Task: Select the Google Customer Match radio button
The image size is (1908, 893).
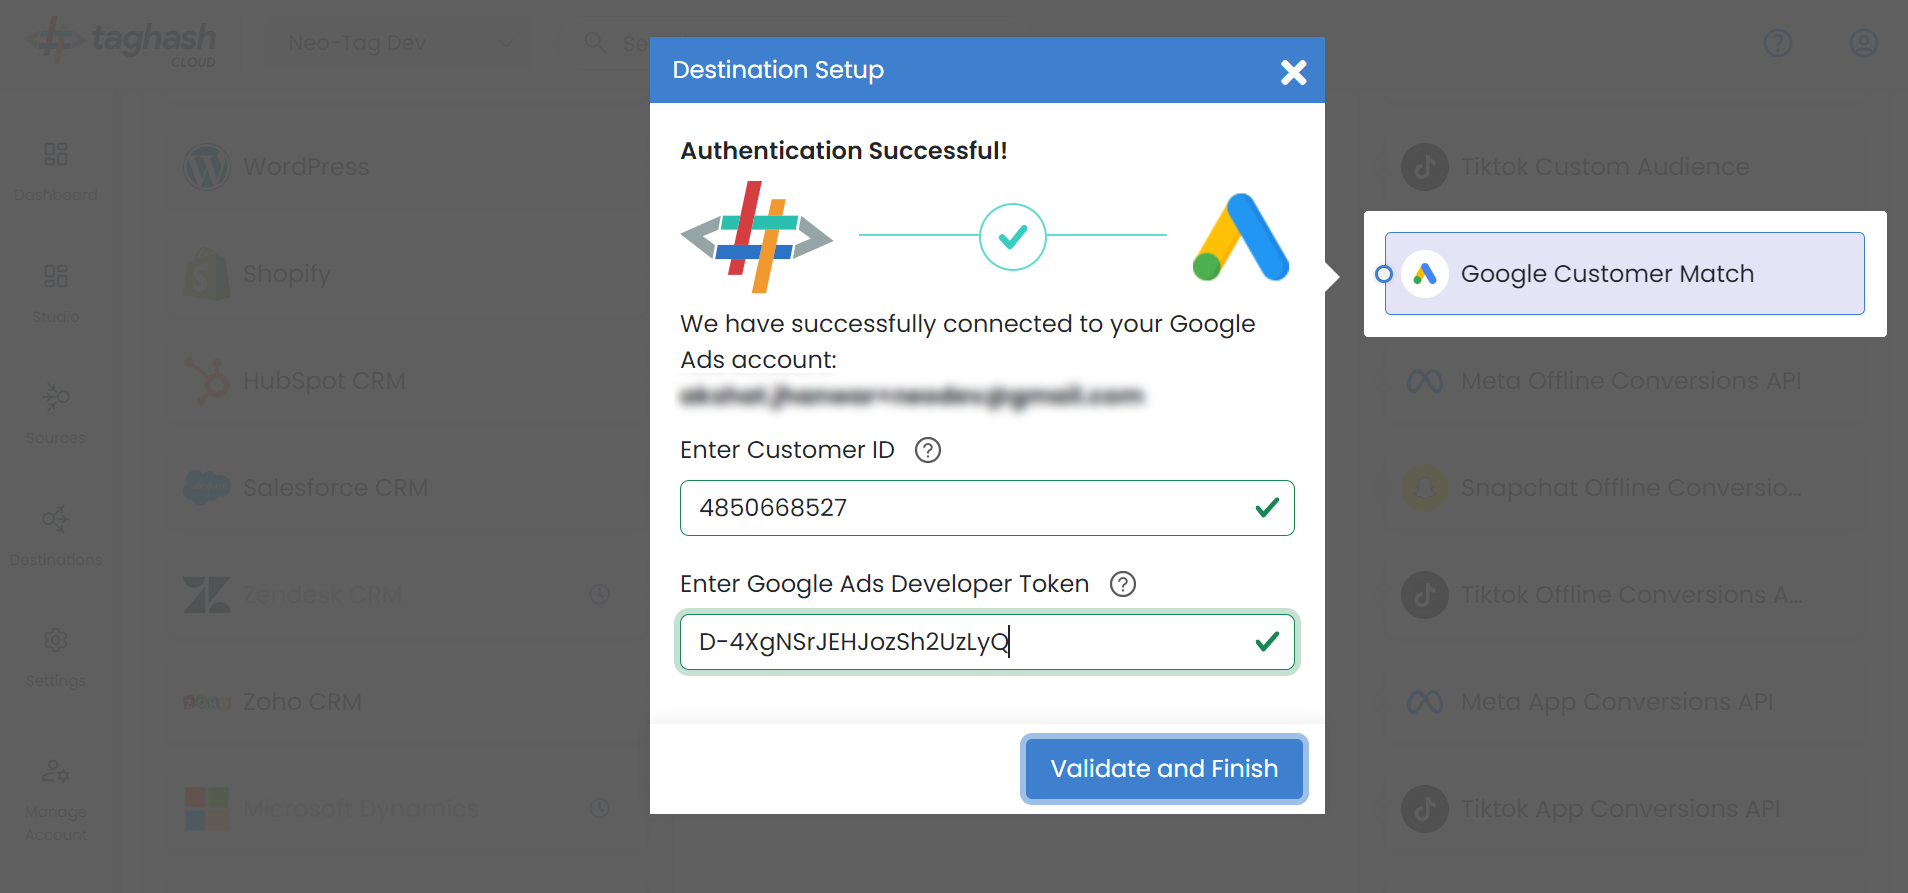Action: [1384, 274]
